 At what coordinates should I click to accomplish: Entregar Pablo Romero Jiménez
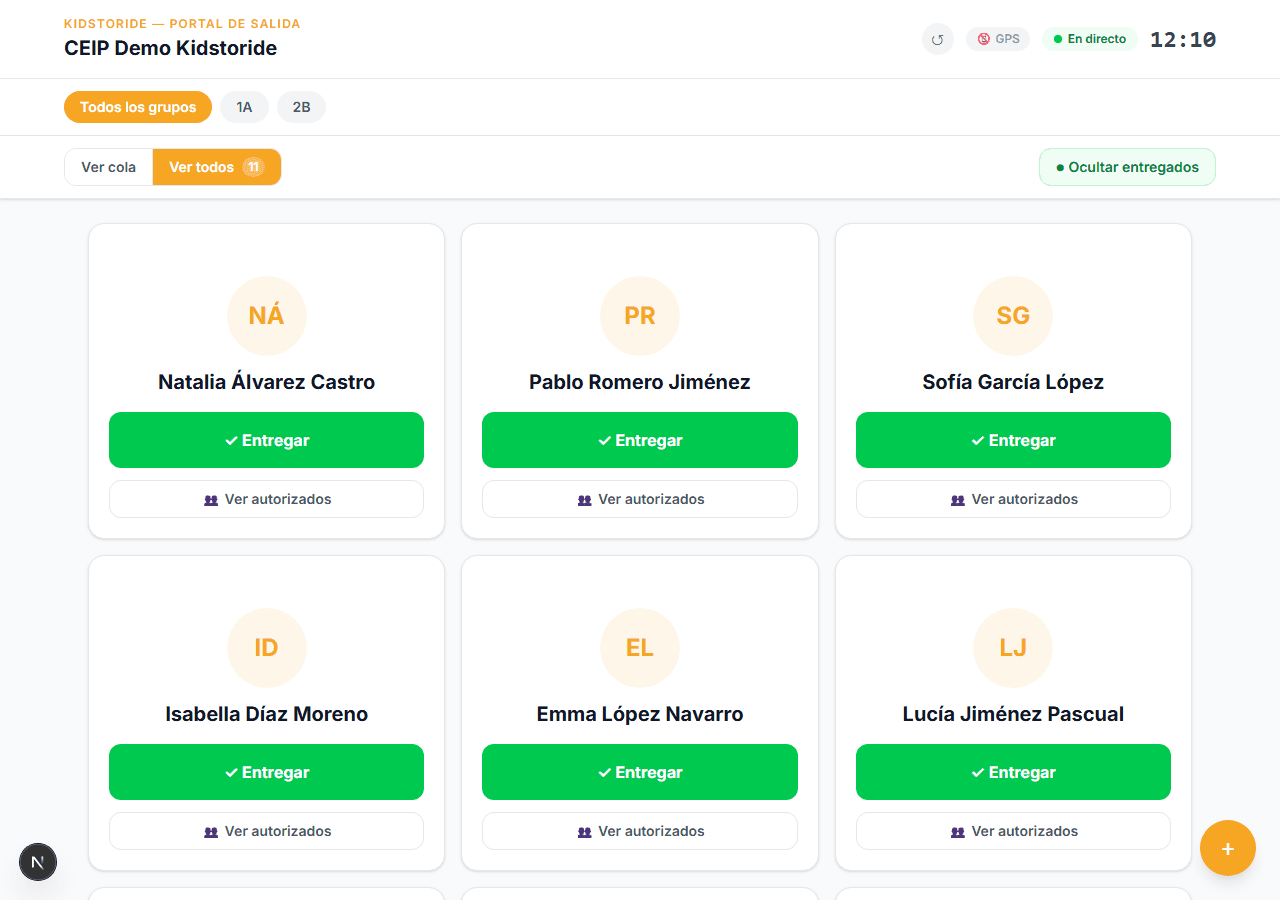[640, 440]
